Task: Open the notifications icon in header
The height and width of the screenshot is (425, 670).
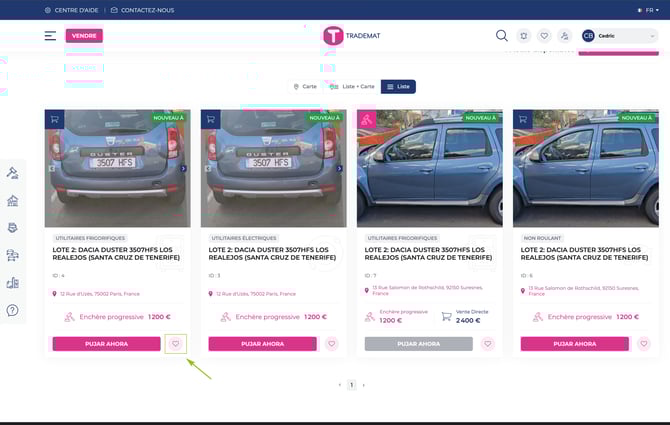Action: point(523,36)
